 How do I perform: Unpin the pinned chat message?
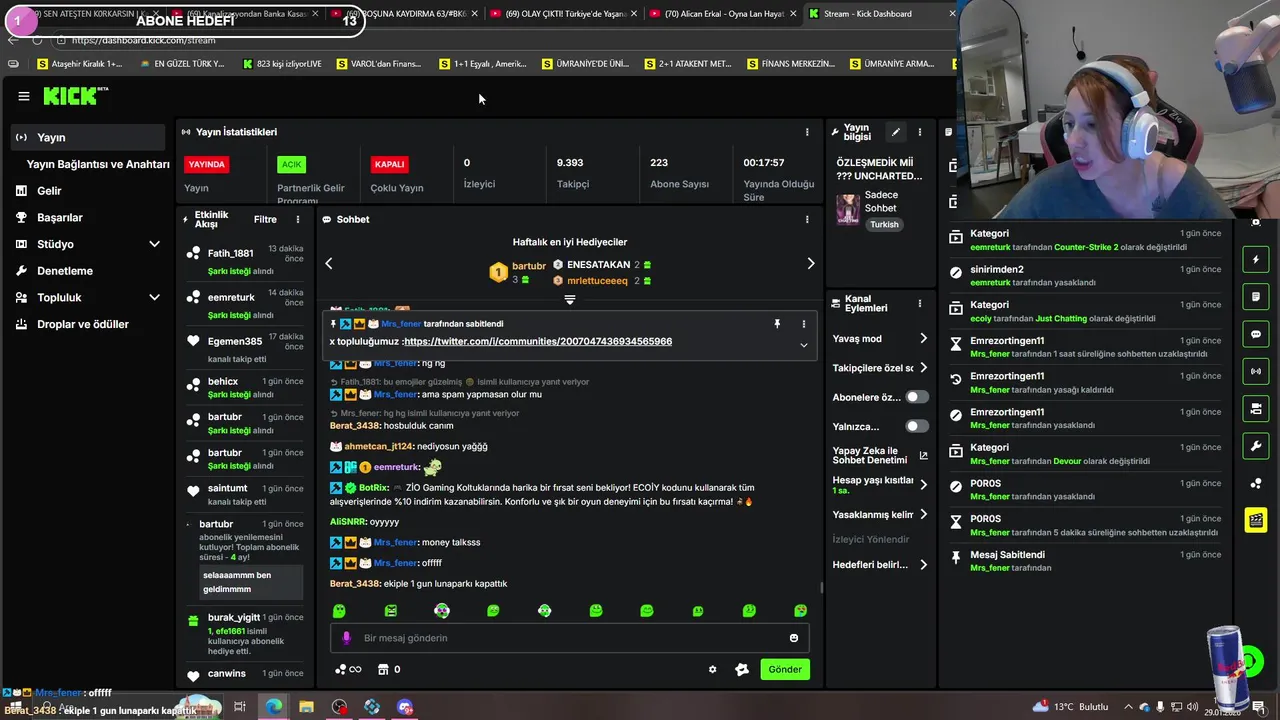[777, 324]
